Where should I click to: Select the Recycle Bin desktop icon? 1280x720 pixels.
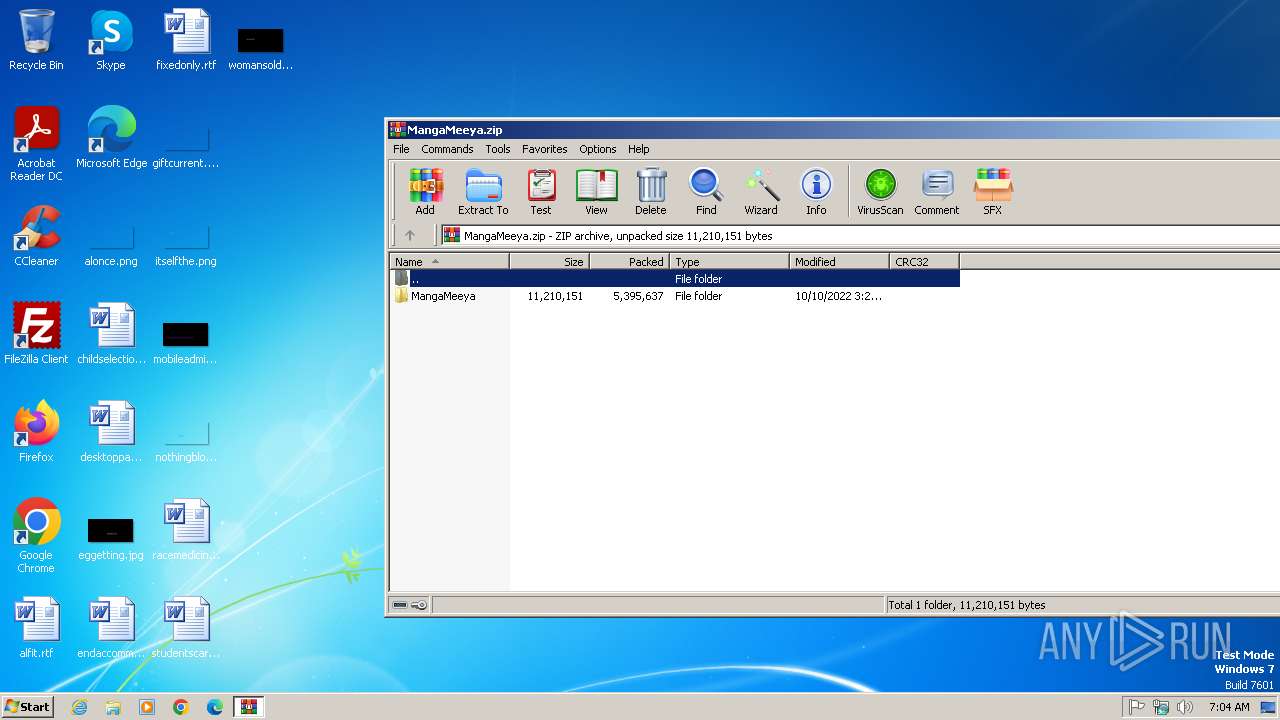[x=36, y=40]
